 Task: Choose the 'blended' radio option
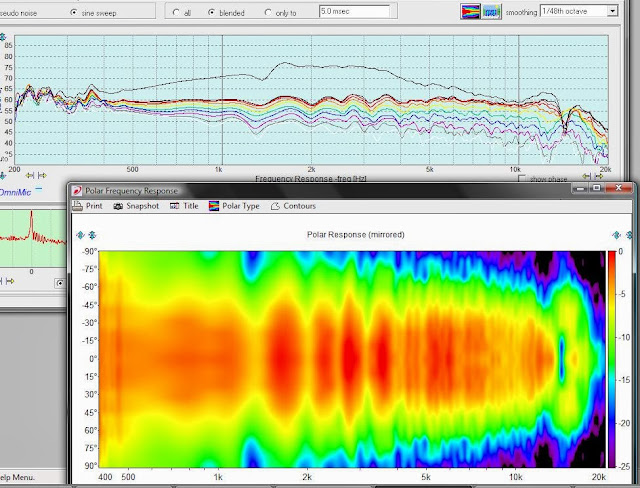coord(211,13)
